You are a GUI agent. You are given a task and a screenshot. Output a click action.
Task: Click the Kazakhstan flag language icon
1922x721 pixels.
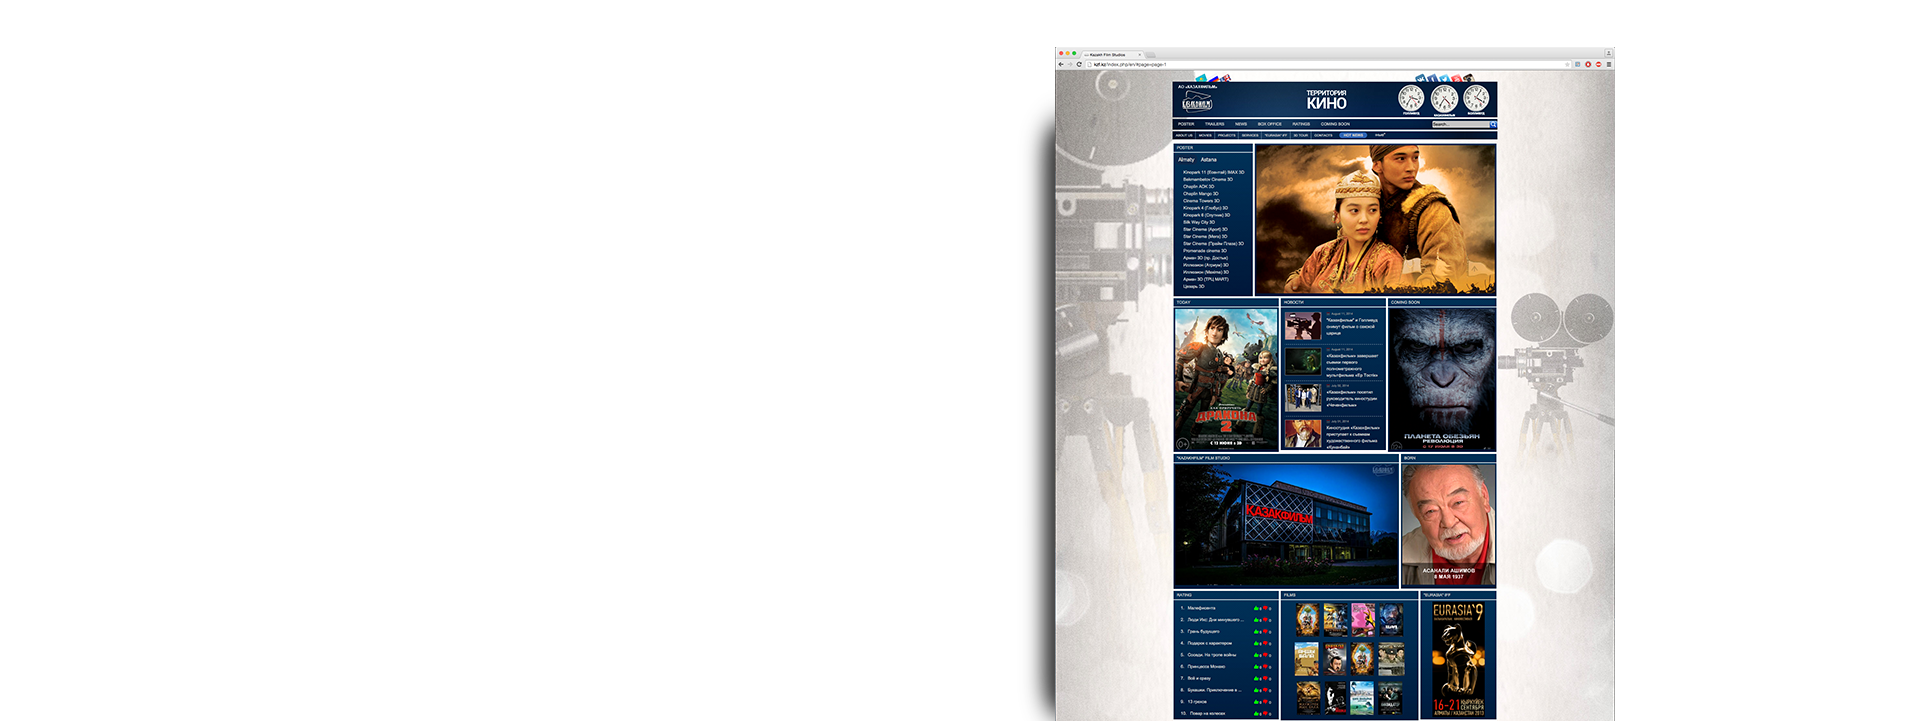click(x=1202, y=77)
